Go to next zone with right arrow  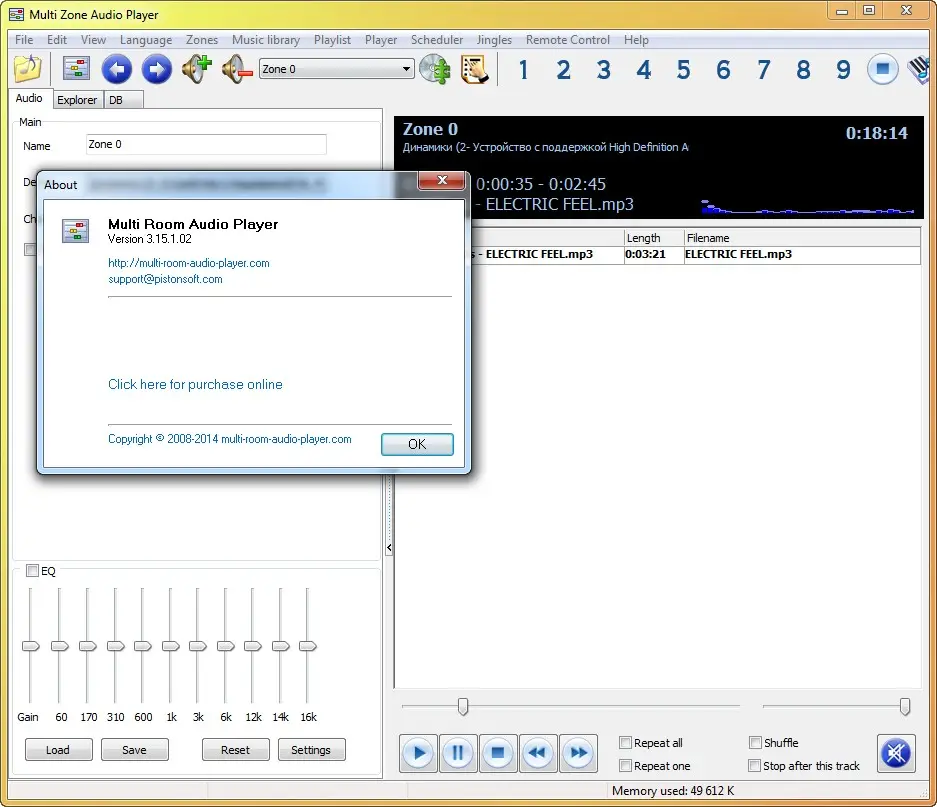(157, 69)
